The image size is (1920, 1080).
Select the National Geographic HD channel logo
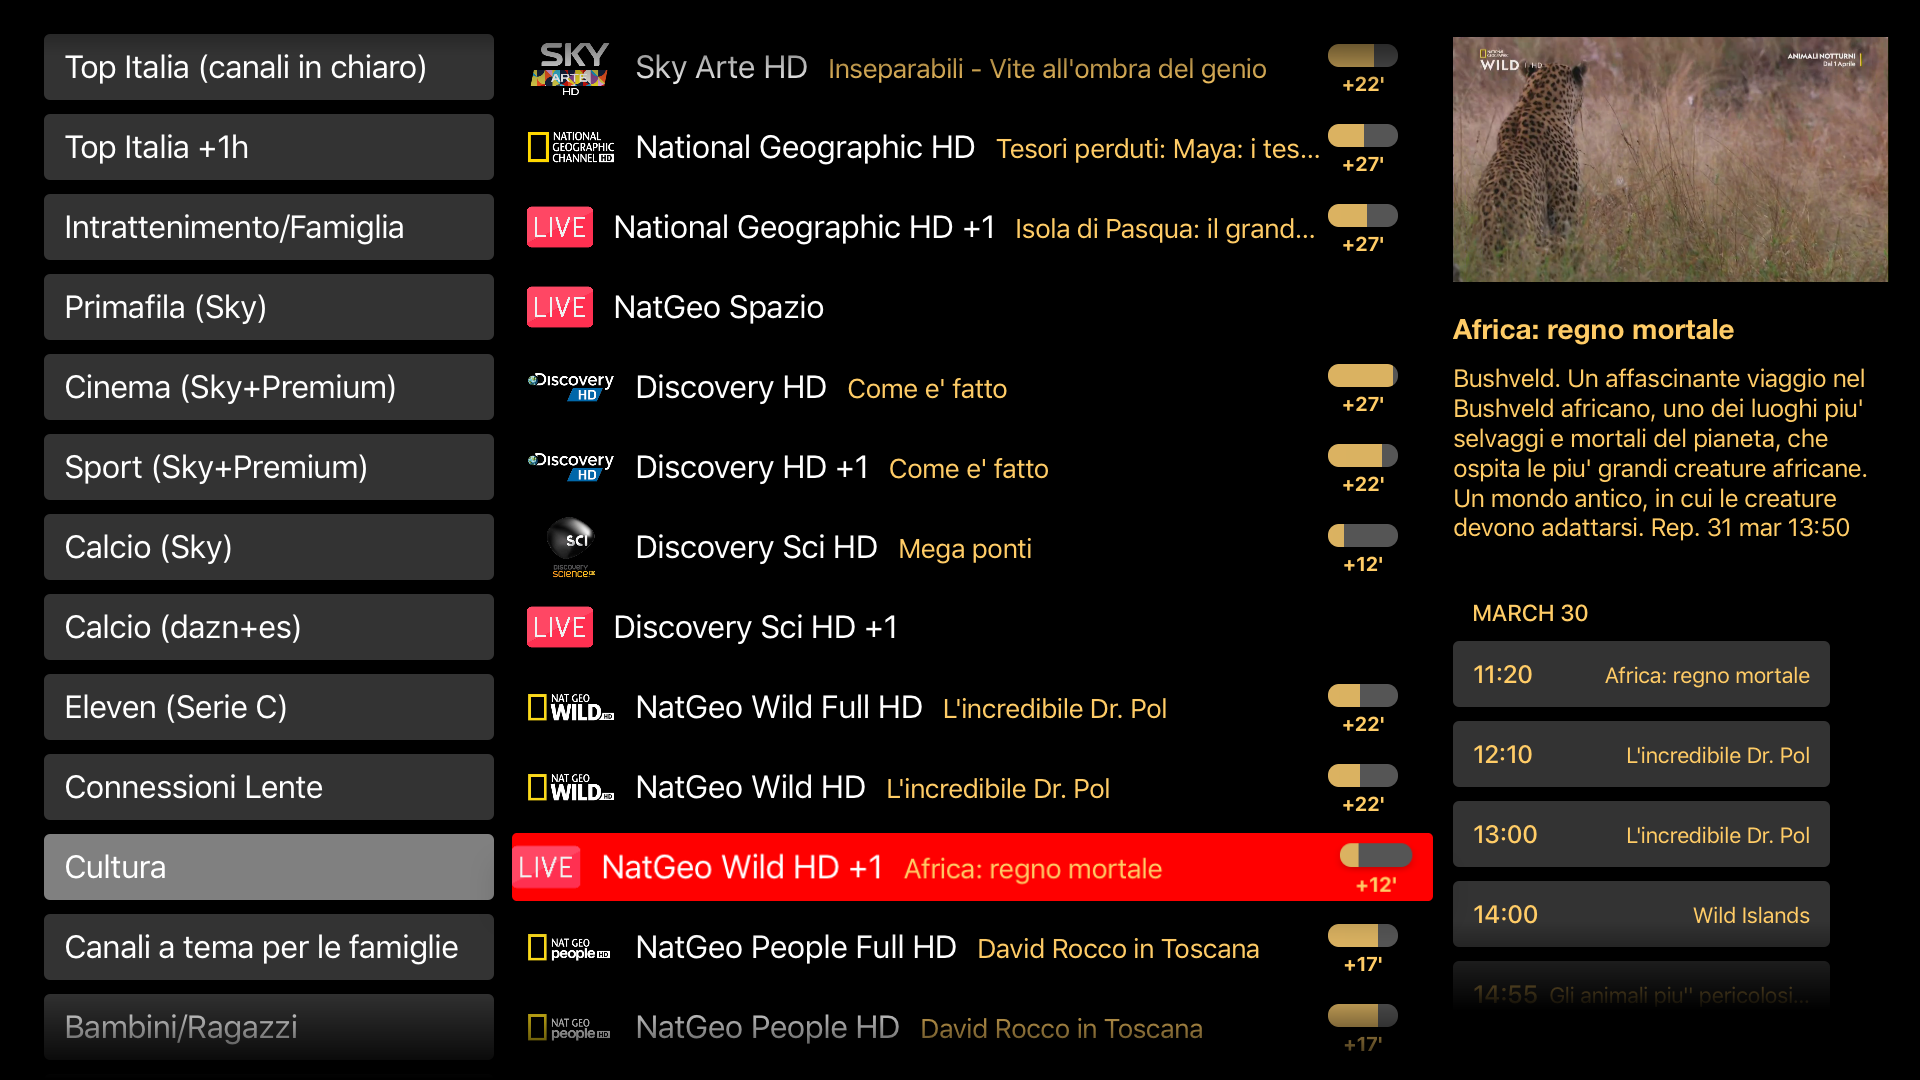[571, 147]
